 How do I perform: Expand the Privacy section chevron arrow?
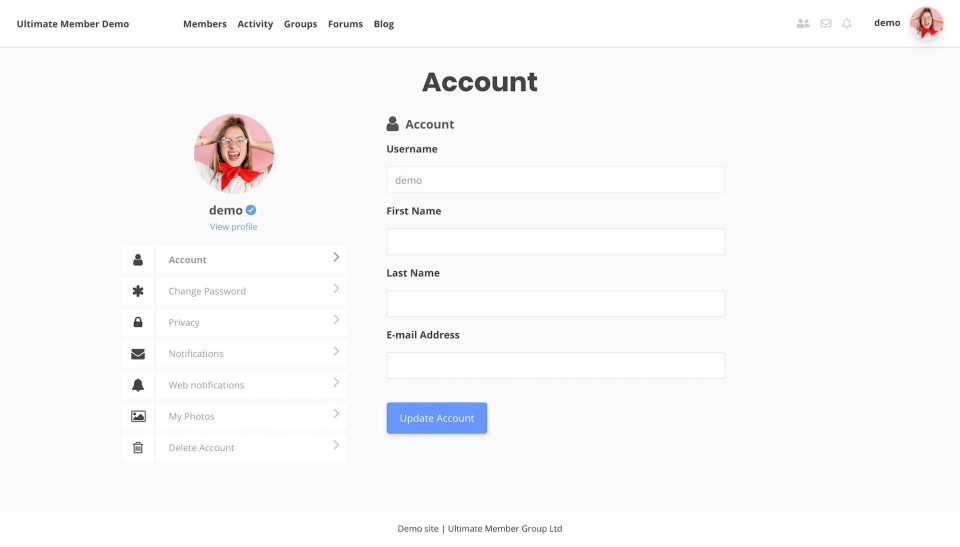click(x=336, y=320)
